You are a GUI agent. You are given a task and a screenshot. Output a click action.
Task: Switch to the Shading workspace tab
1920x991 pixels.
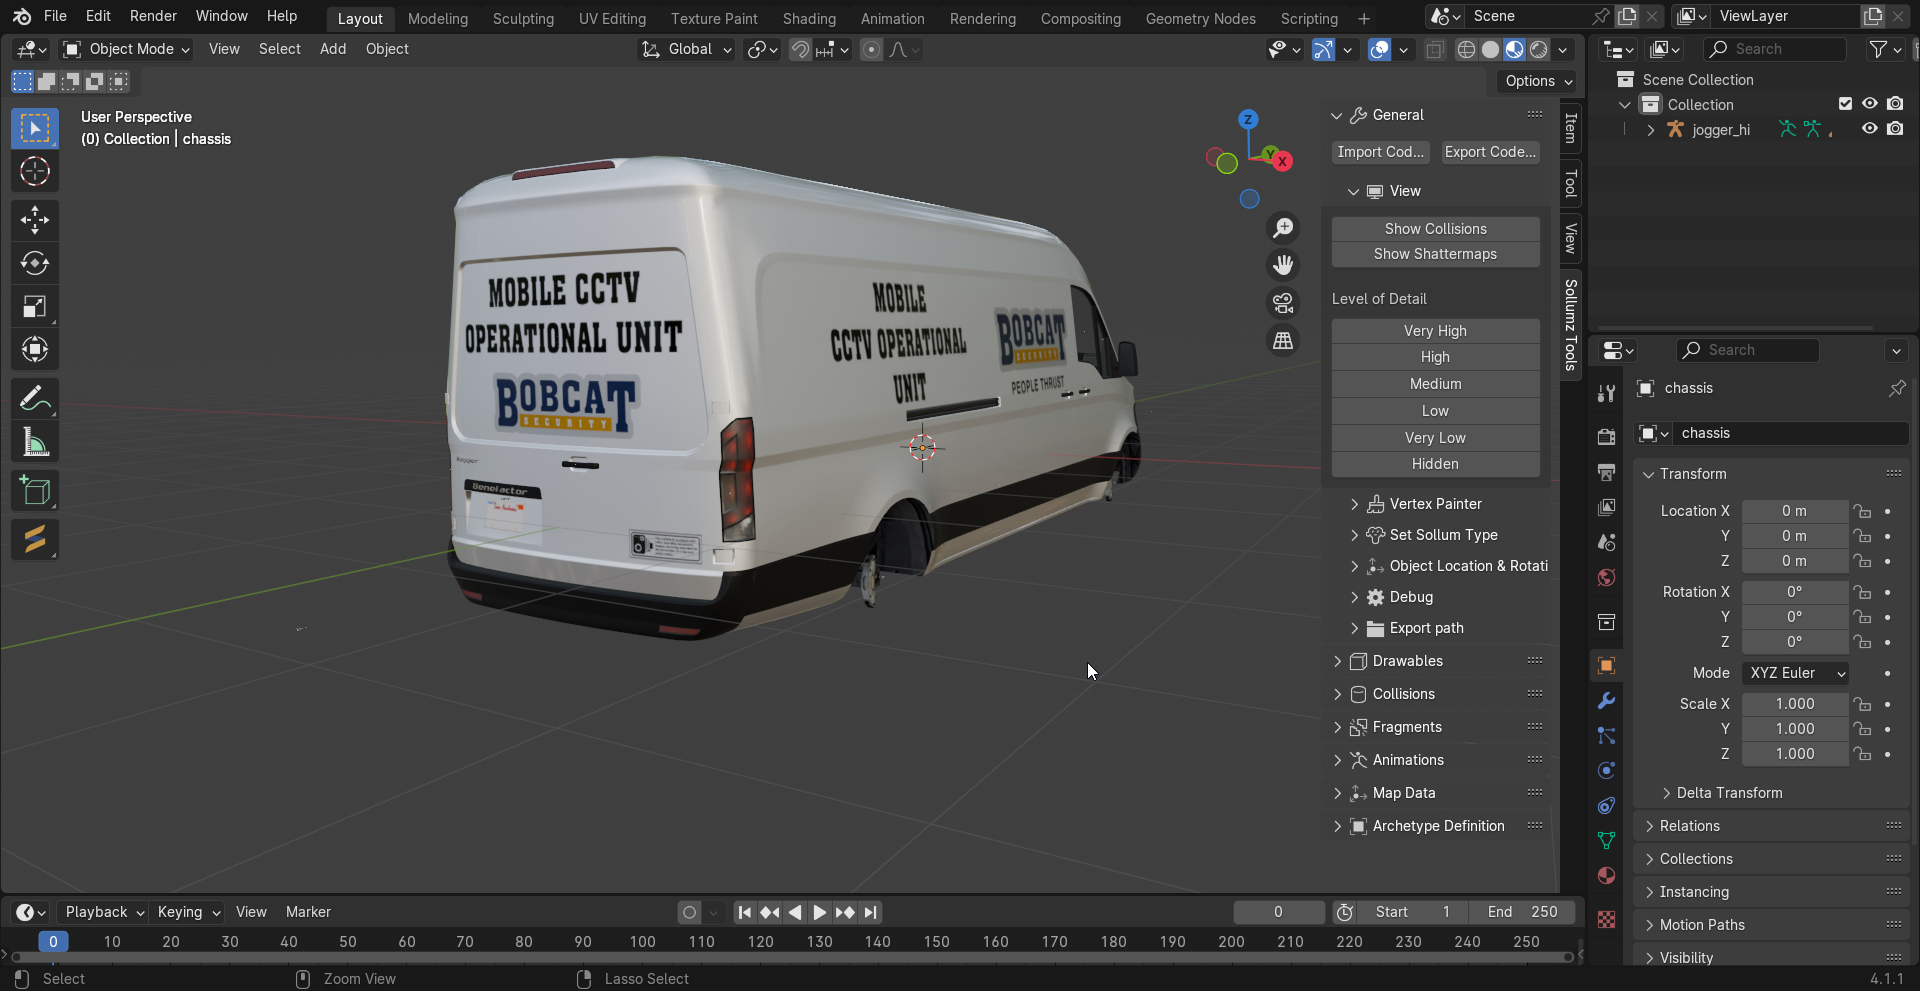point(808,18)
